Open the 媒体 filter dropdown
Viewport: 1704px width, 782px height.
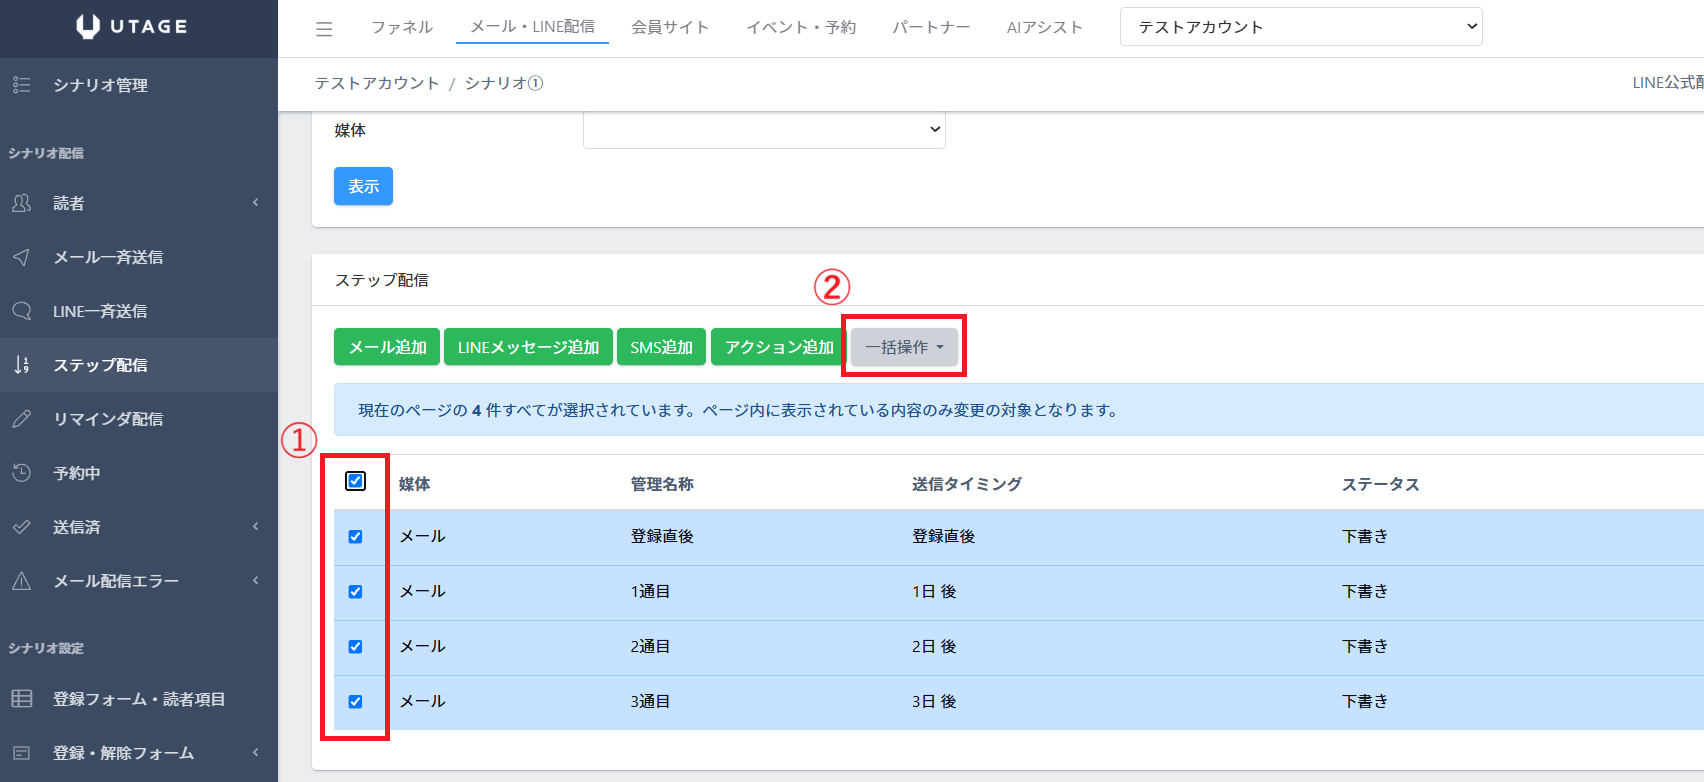[764, 130]
